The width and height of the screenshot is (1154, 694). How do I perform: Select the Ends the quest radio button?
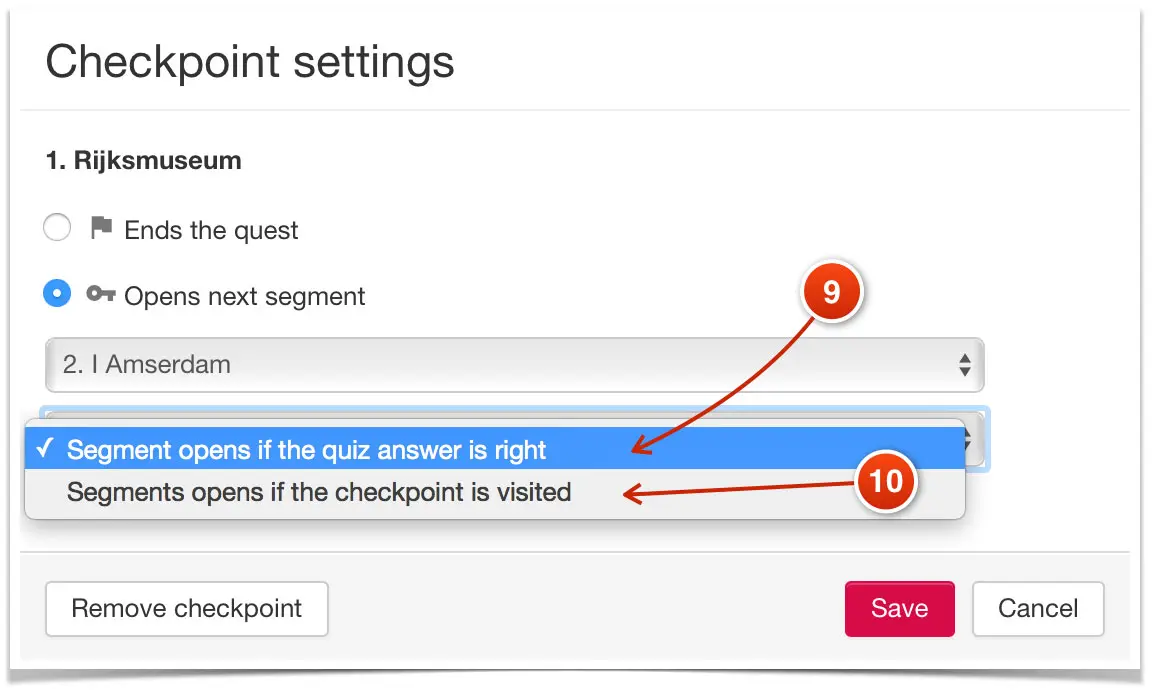(57, 229)
